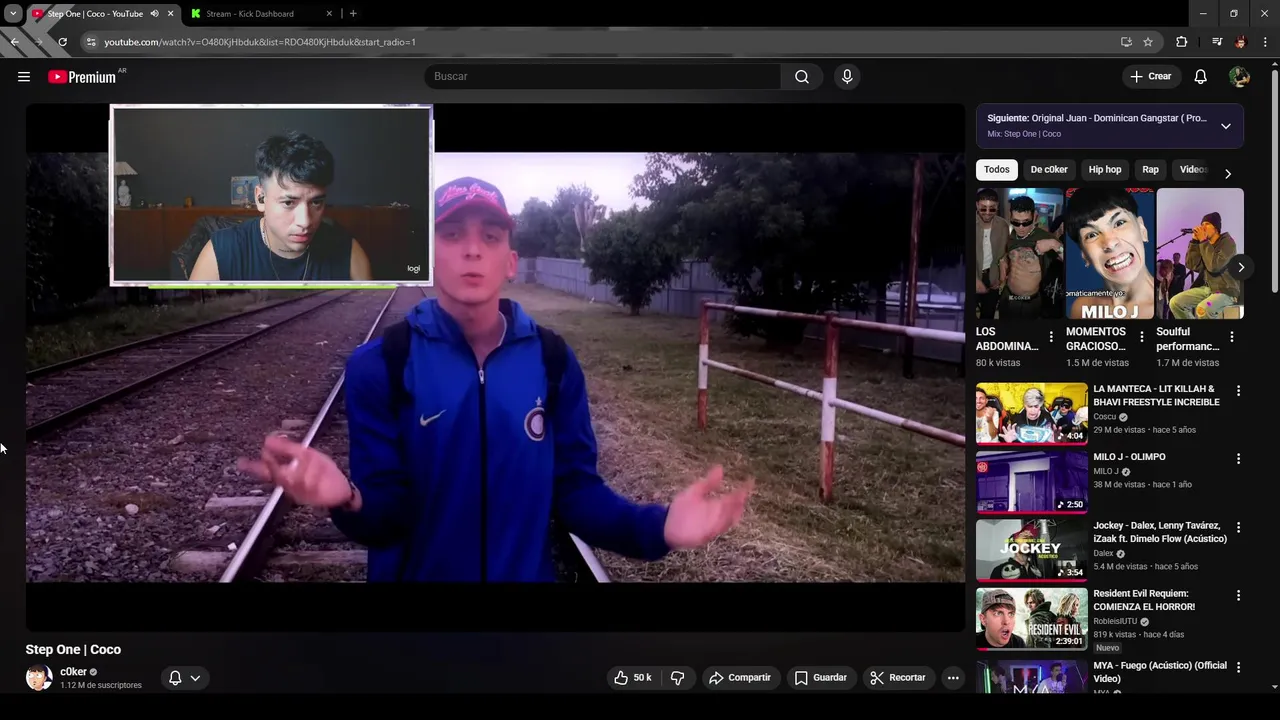Viewport: 1280px width, 720px height.
Task: Mute the YouTube tab via speaker icon
Action: [x=154, y=14]
